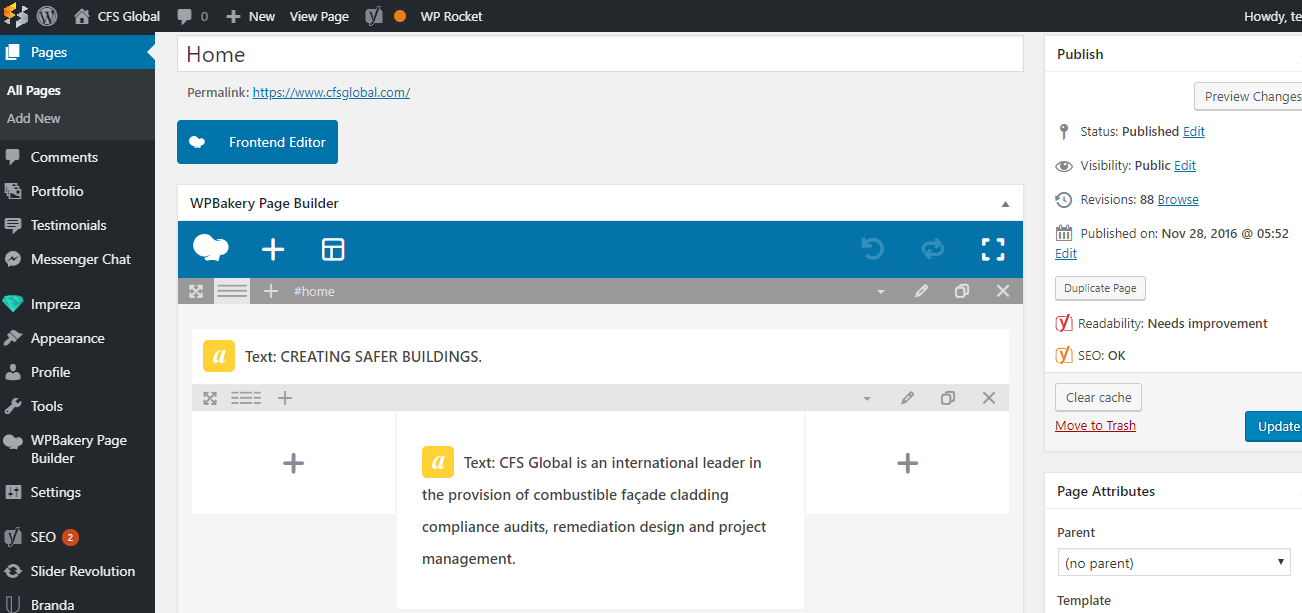
Task: Launch the Frontend Editor
Action: (x=257, y=142)
